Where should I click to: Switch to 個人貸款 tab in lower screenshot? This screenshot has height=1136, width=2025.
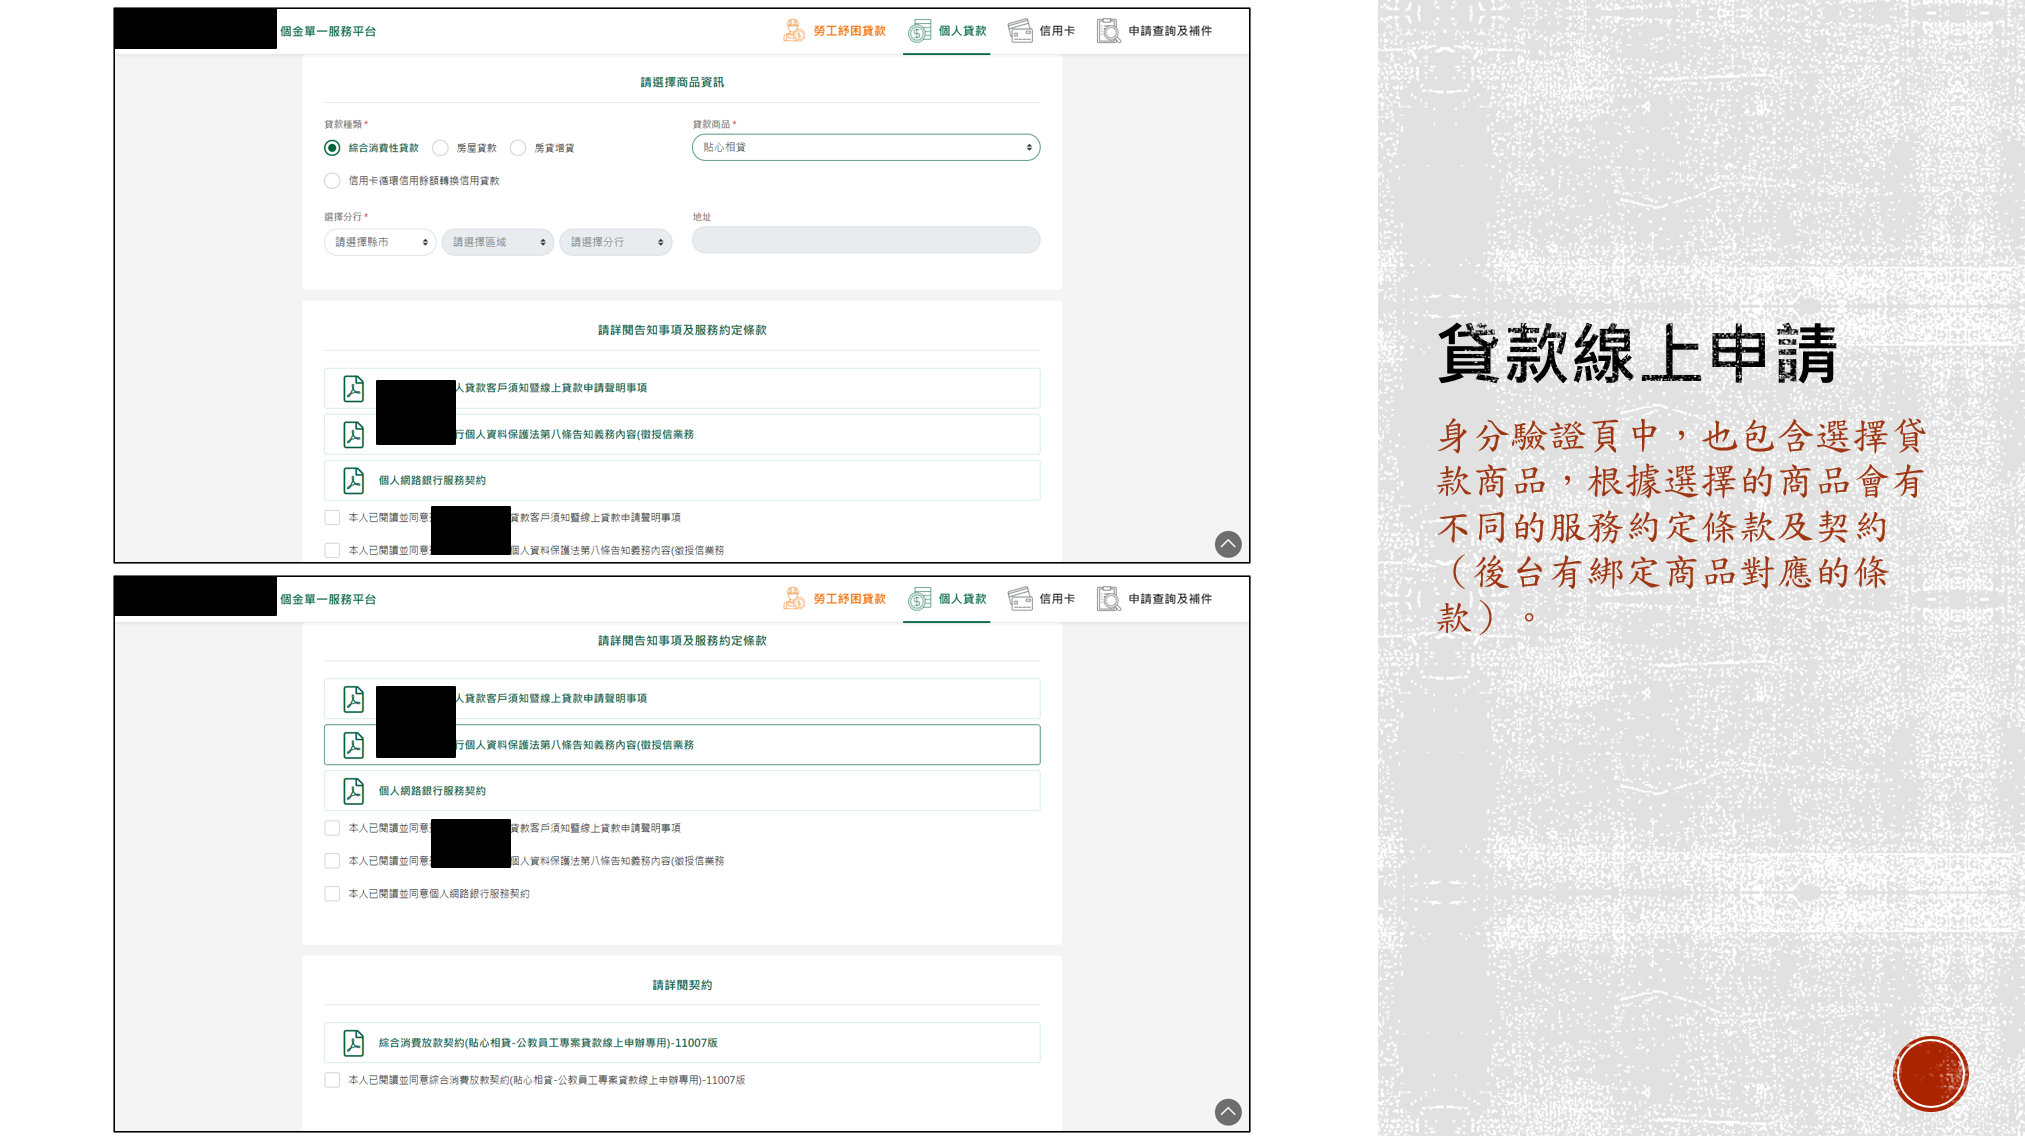tap(947, 599)
